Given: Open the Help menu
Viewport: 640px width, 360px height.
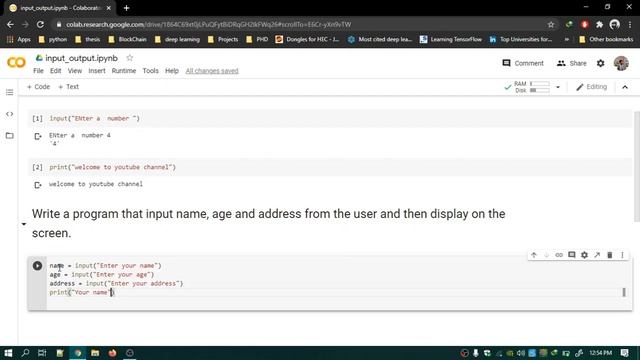Looking at the screenshot, I should [172, 71].
